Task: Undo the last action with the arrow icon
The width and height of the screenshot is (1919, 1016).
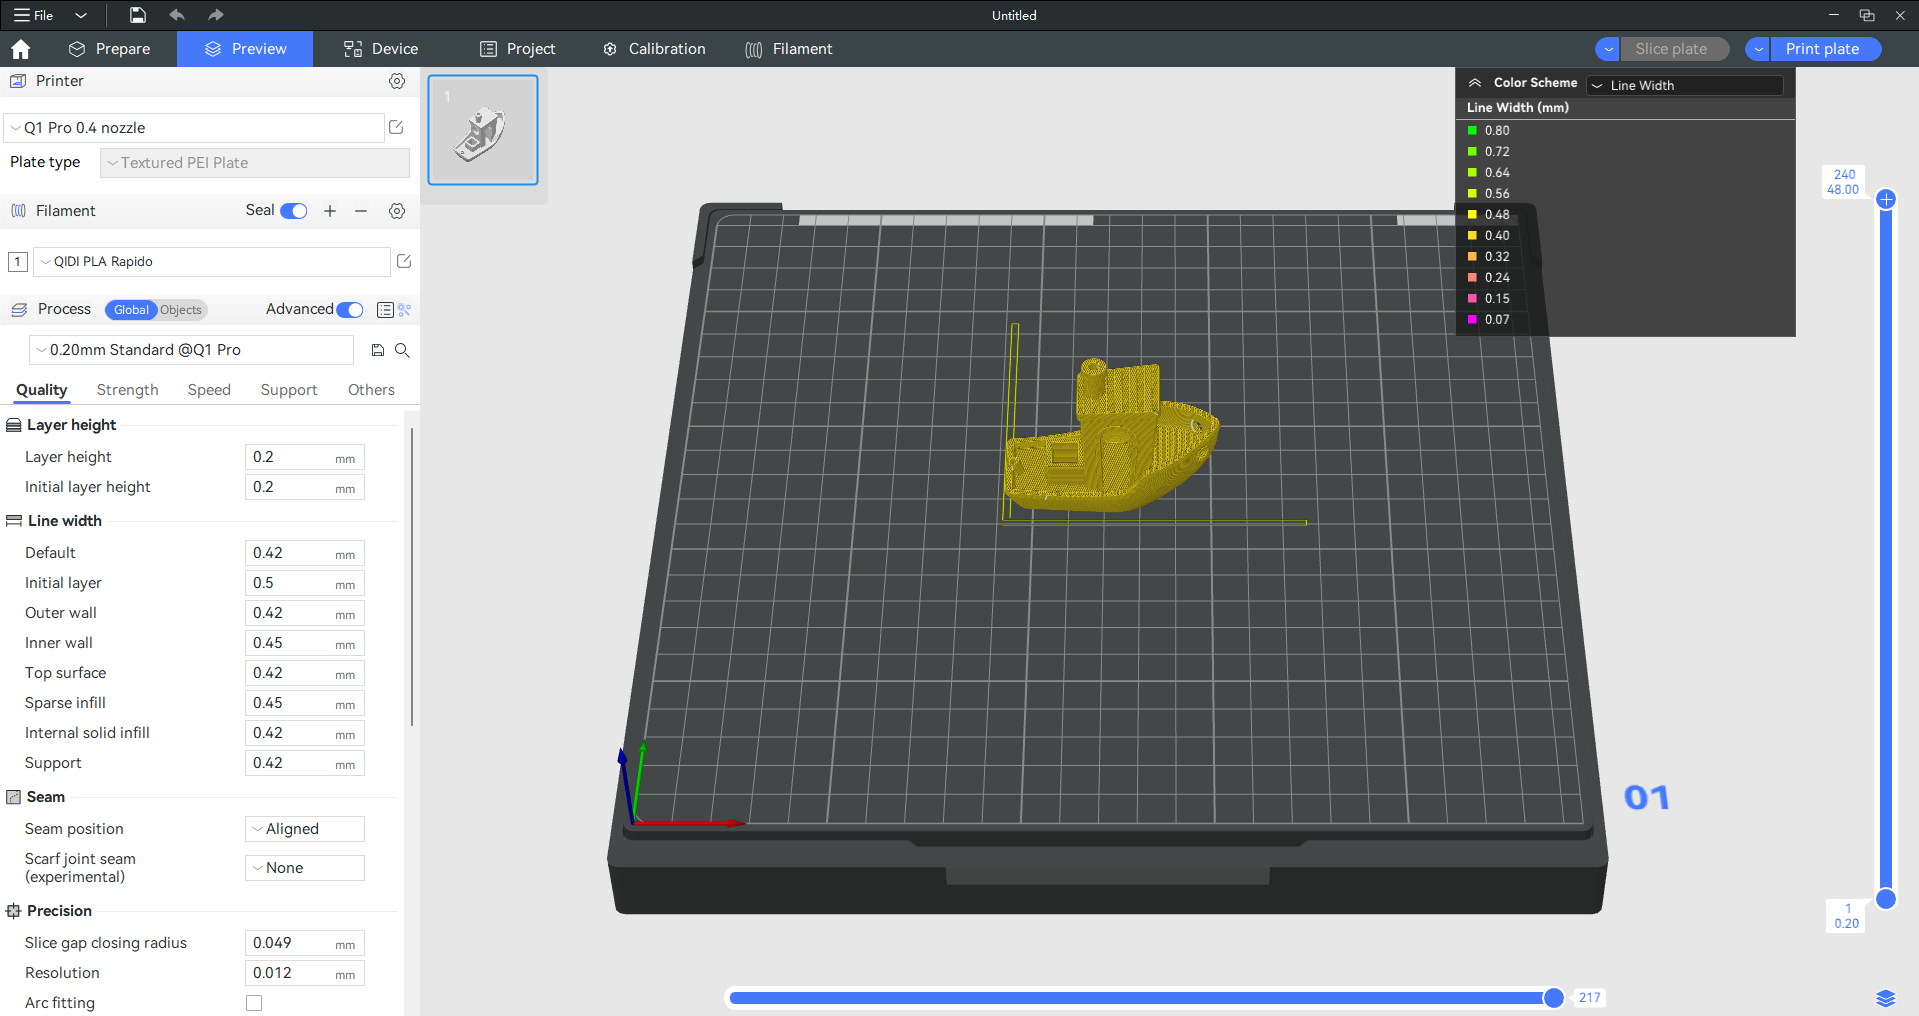Action: click(177, 15)
